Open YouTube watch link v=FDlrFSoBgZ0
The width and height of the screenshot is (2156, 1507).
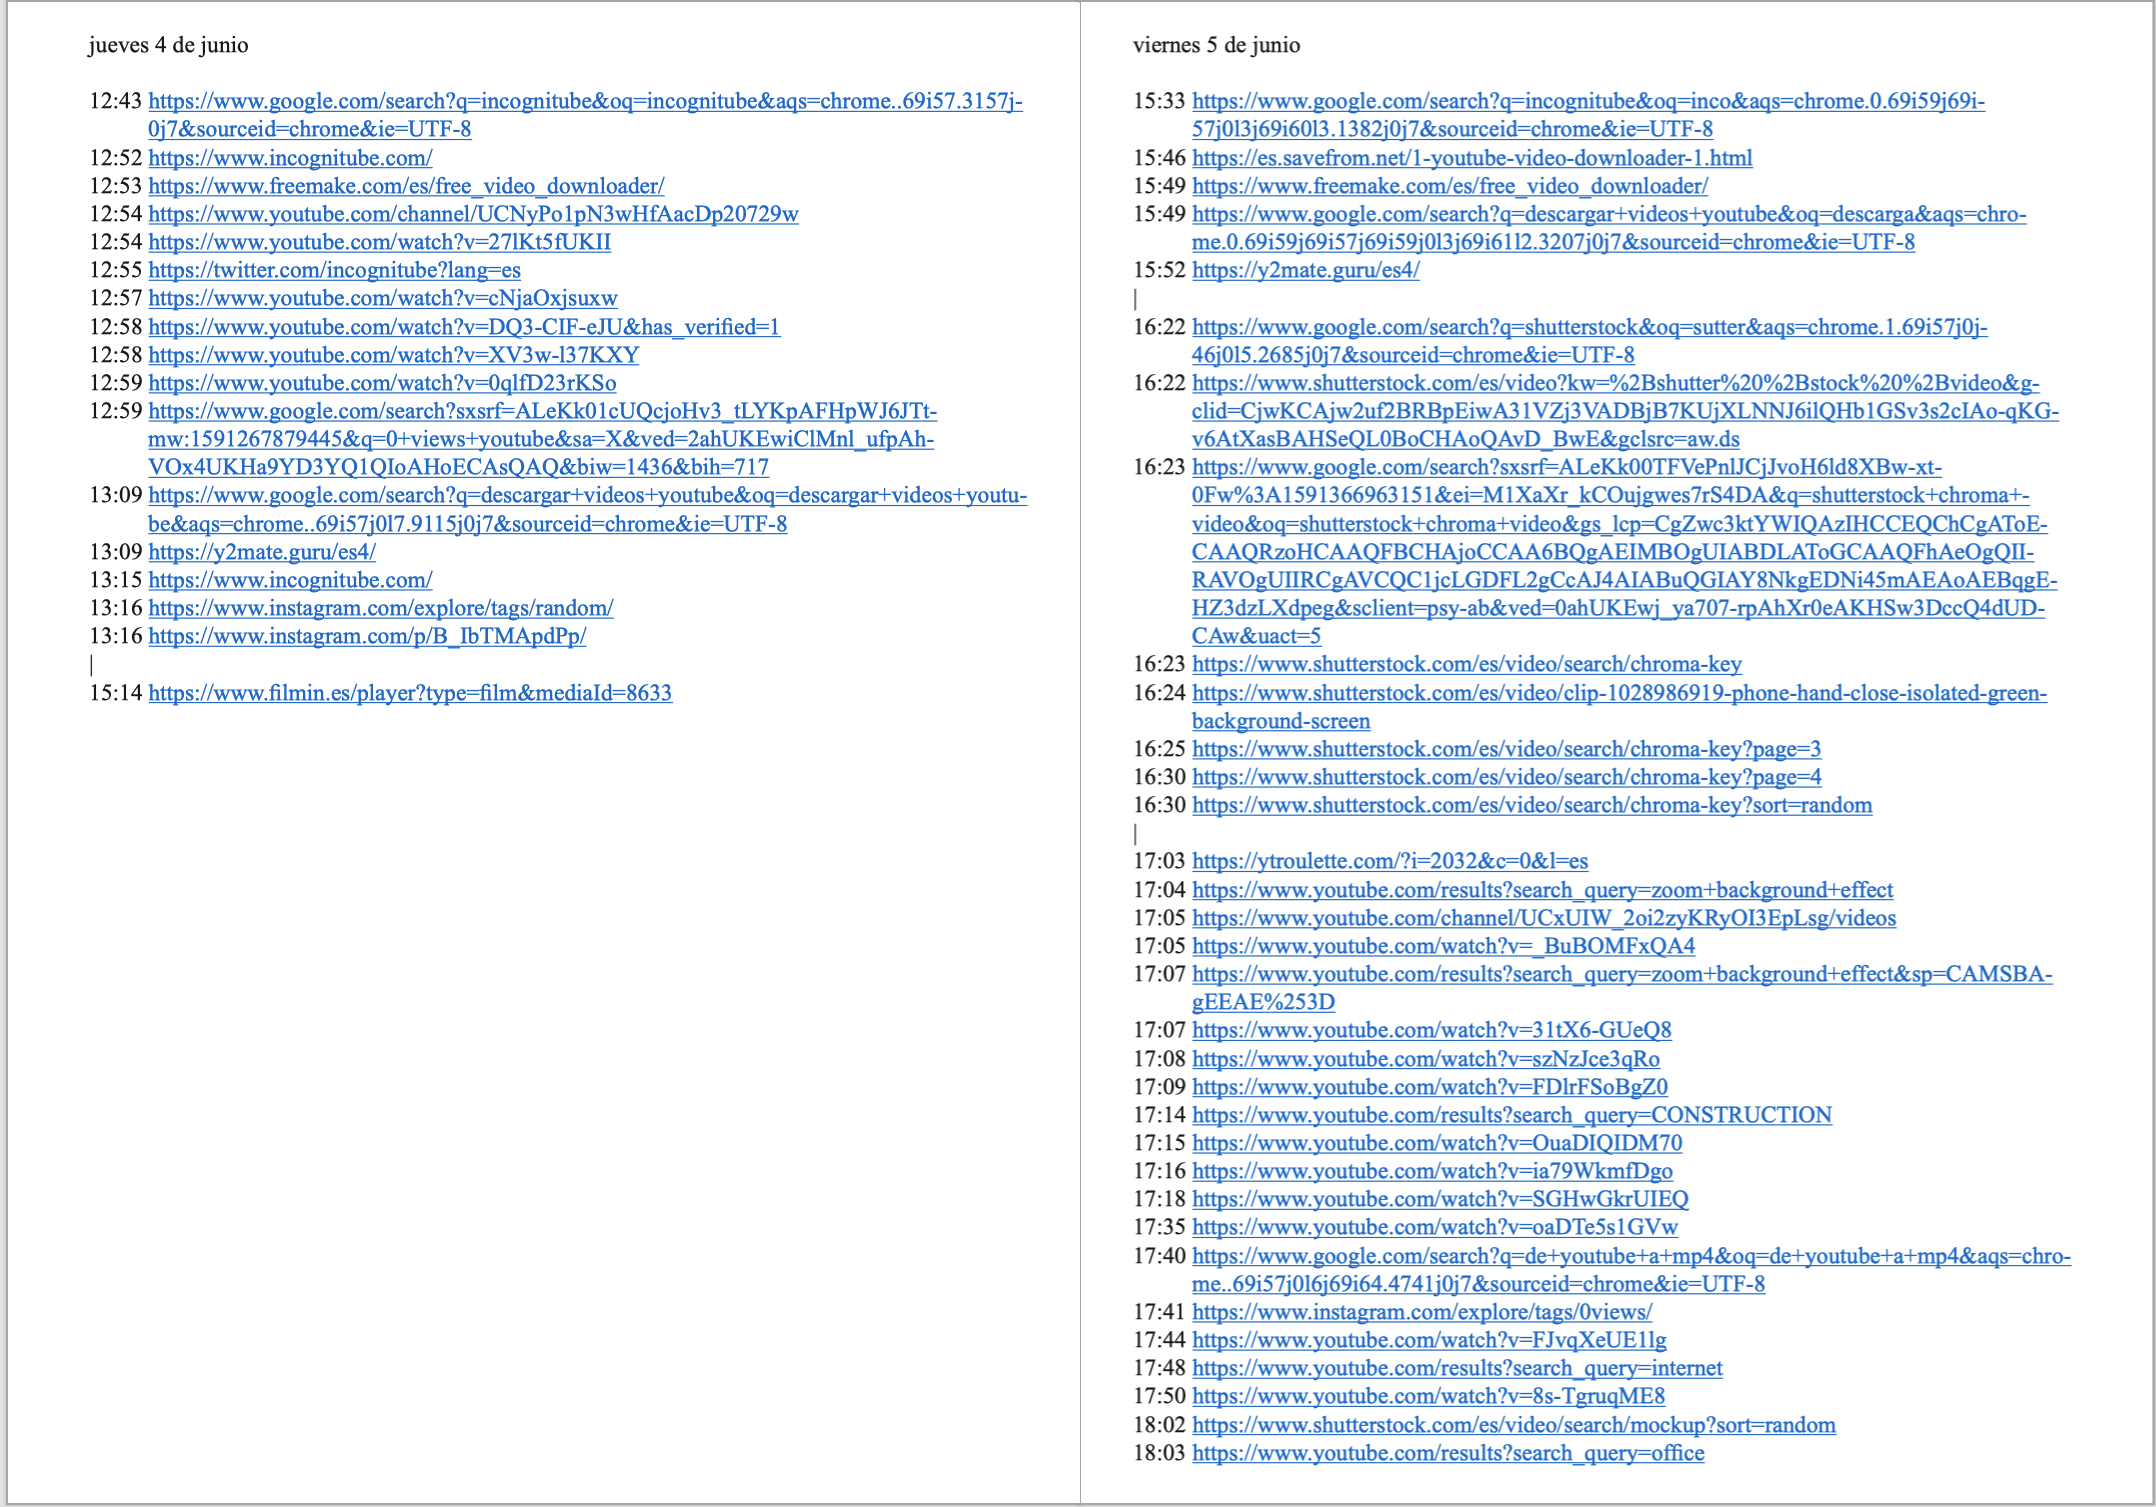point(1430,1087)
